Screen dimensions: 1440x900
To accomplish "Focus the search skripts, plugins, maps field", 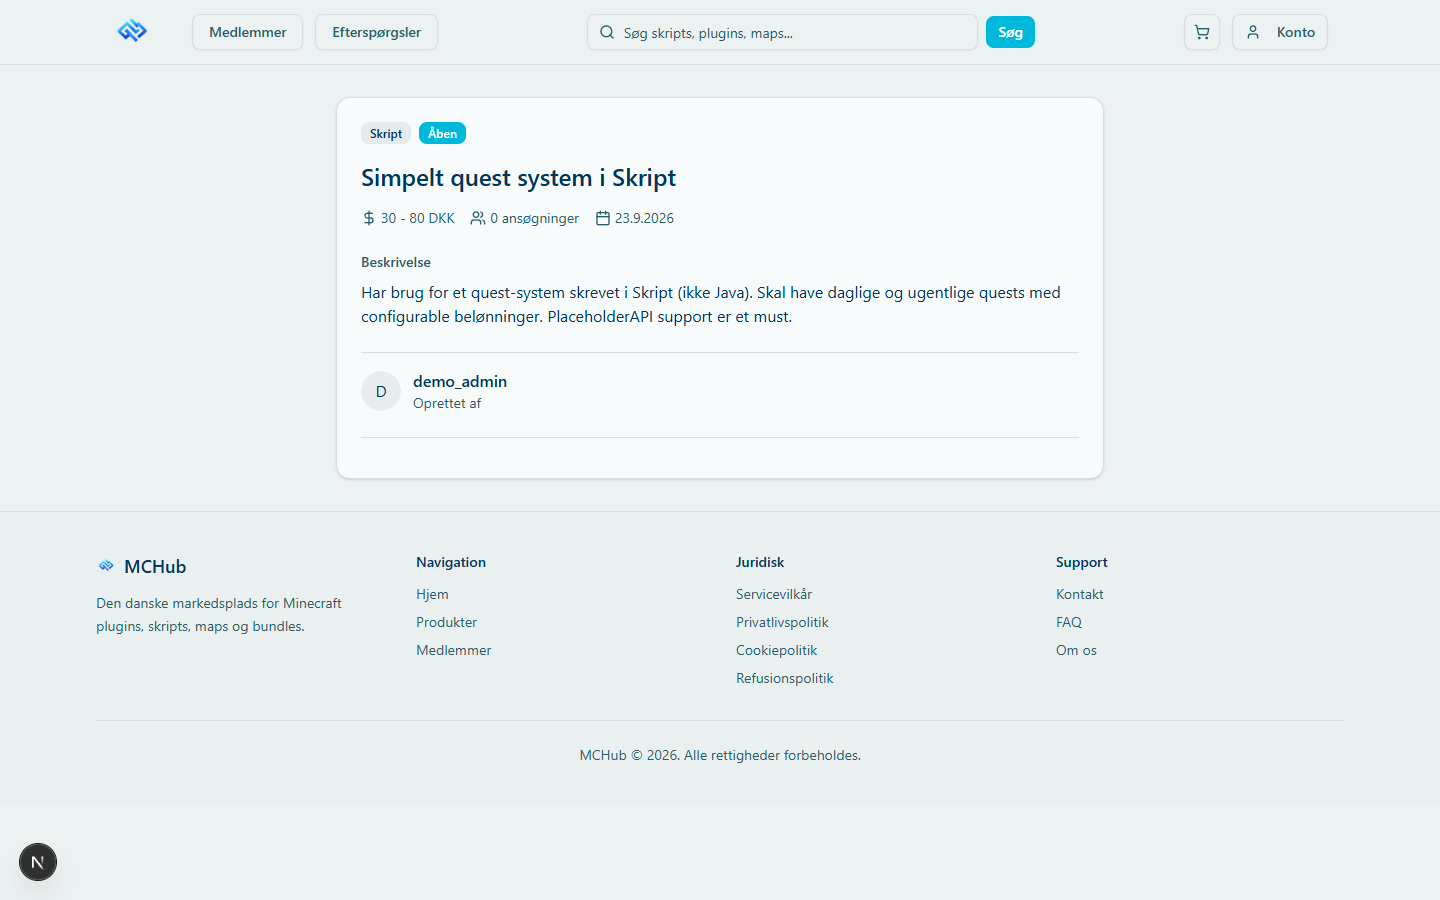I will tap(782, 32).
